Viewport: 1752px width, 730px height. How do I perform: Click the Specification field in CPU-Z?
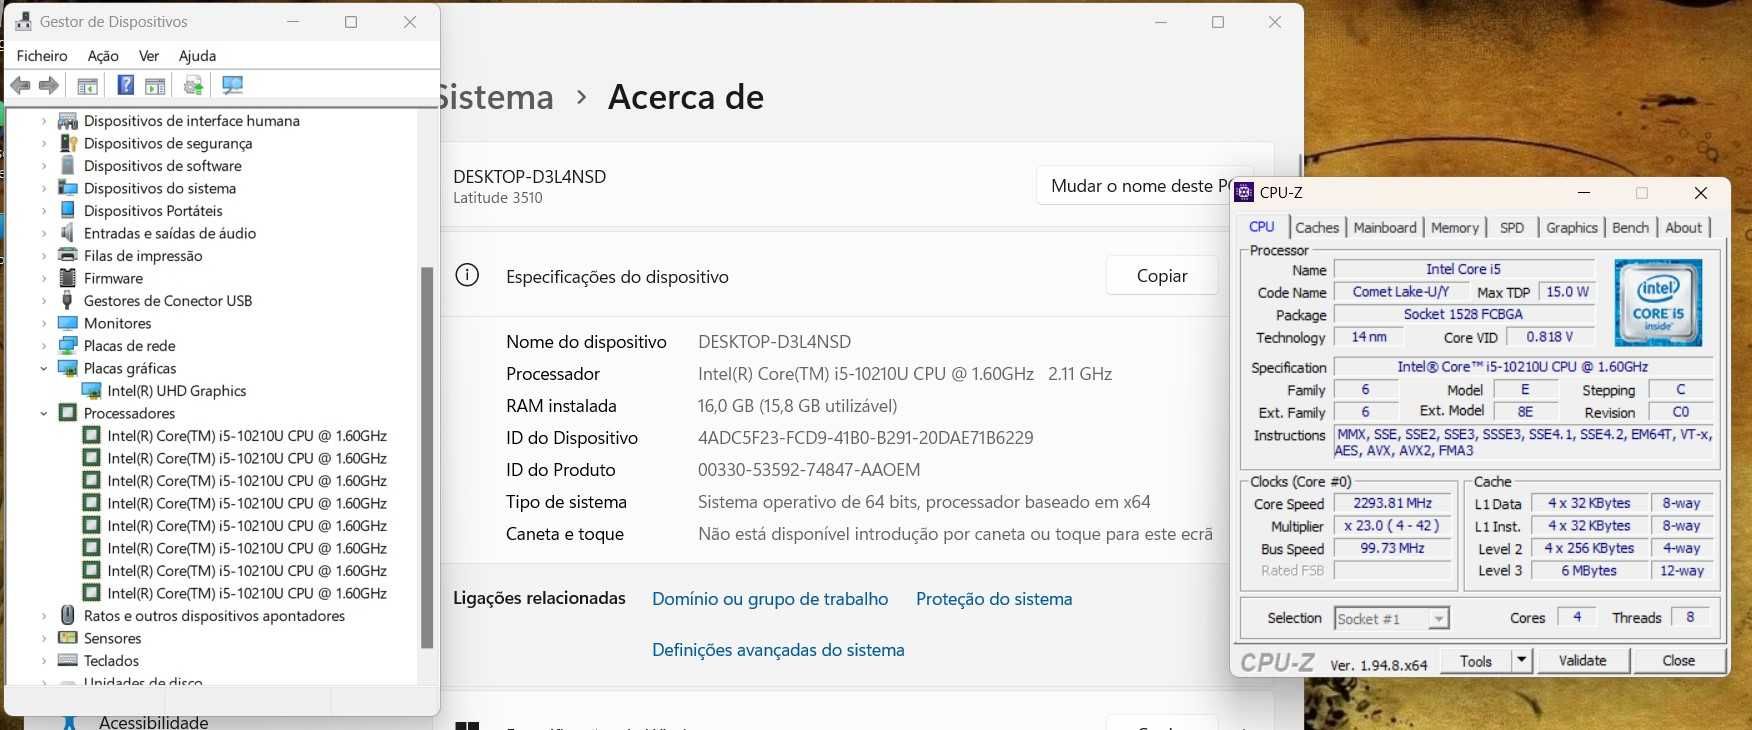tap(1522, 367)
